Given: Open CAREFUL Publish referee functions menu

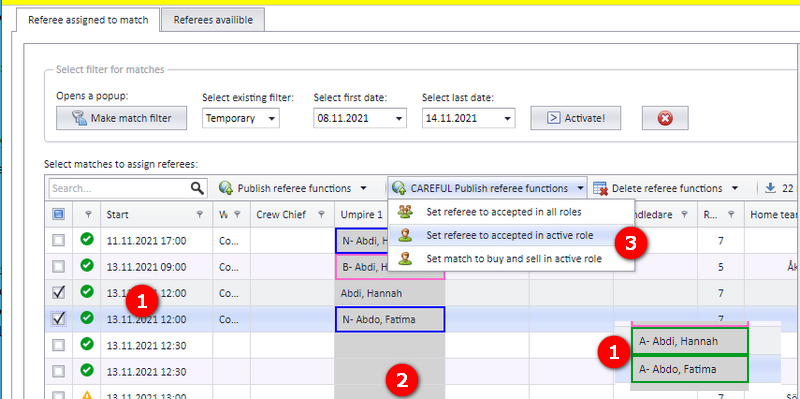Looking at the screenshot, I should pos(487,188).
